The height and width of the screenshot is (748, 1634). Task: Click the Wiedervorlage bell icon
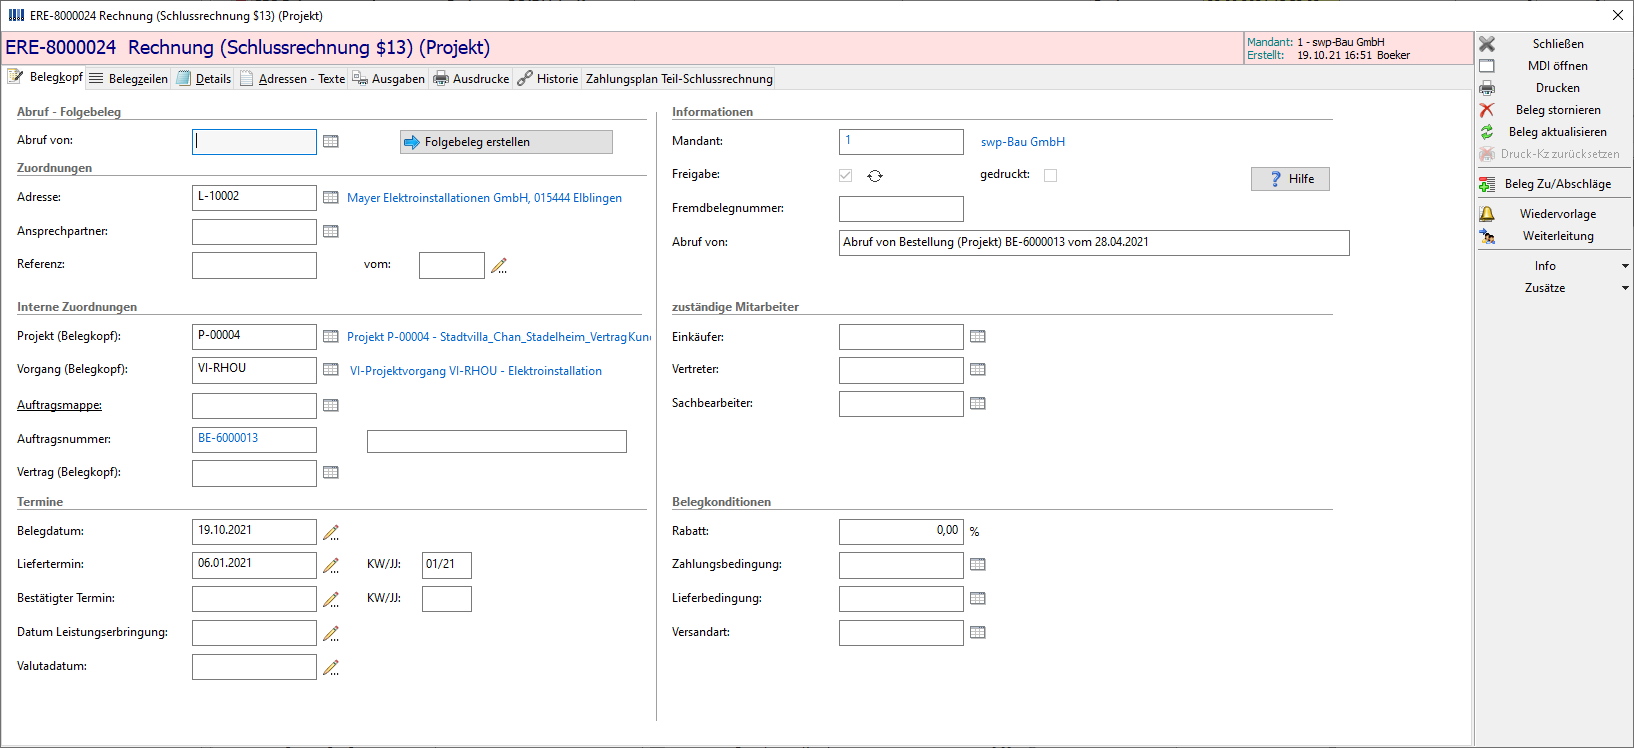click(1487, 214)
